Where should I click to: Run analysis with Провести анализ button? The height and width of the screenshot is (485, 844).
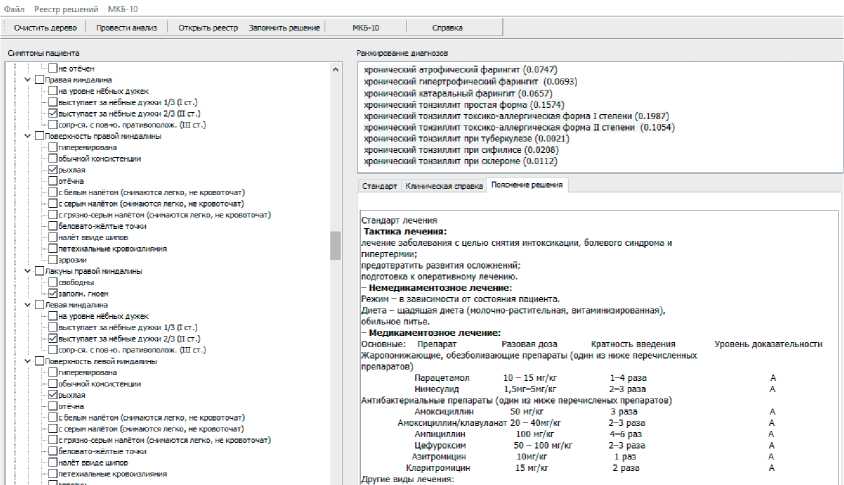pos(127,27)
